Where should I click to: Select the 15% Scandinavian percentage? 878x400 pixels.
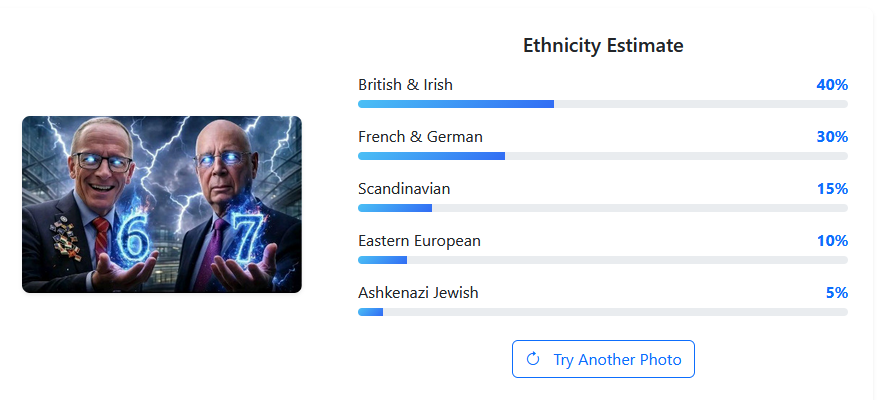pyautogui.click(x=832, y=189)
